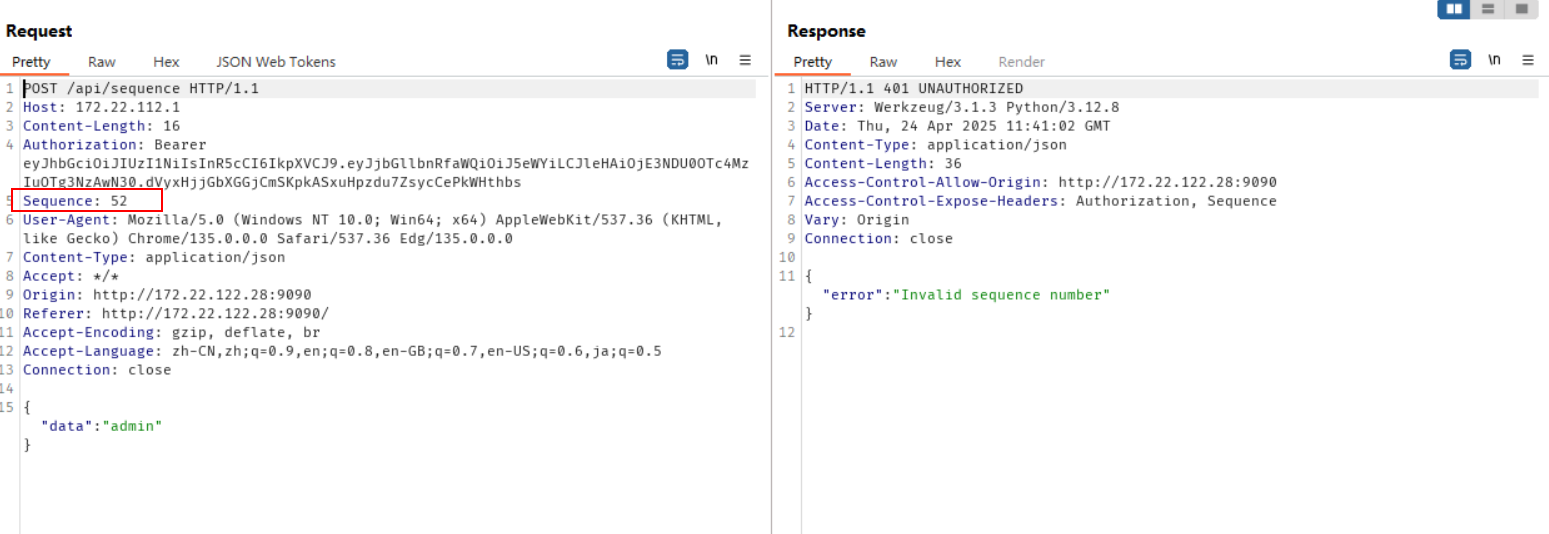Click the Date response header

click(x=957, y=126)
